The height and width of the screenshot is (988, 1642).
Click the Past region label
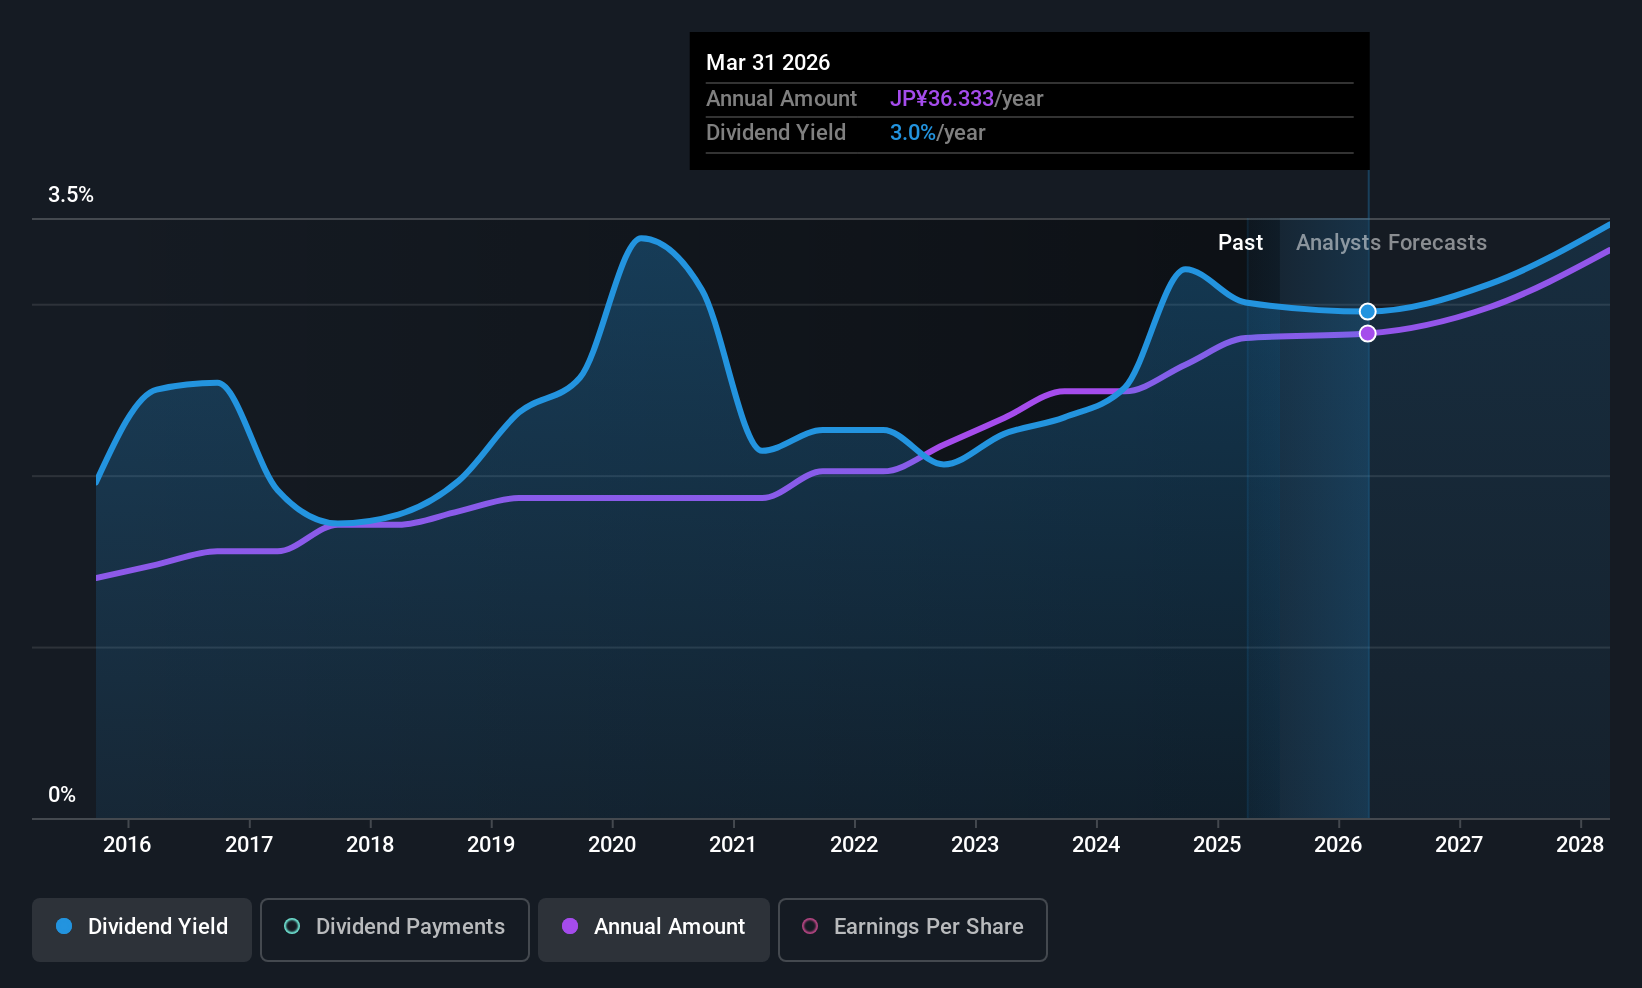[1240, 243]
